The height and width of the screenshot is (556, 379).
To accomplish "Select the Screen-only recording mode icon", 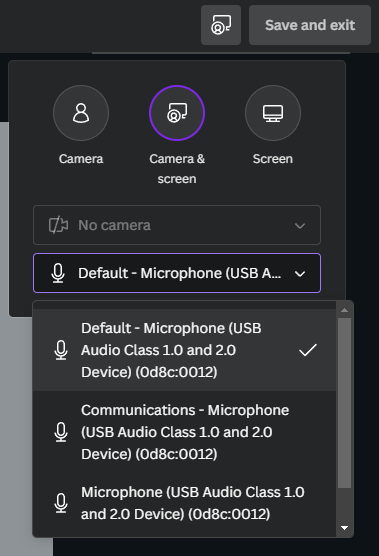I will (273, 113).
